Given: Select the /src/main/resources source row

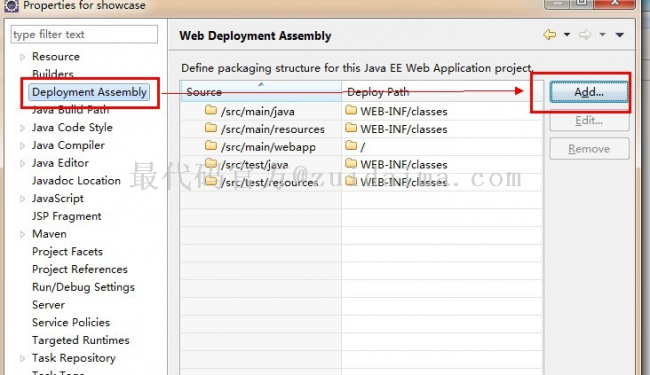Looking at the screenshot, I should pos(261,129).
